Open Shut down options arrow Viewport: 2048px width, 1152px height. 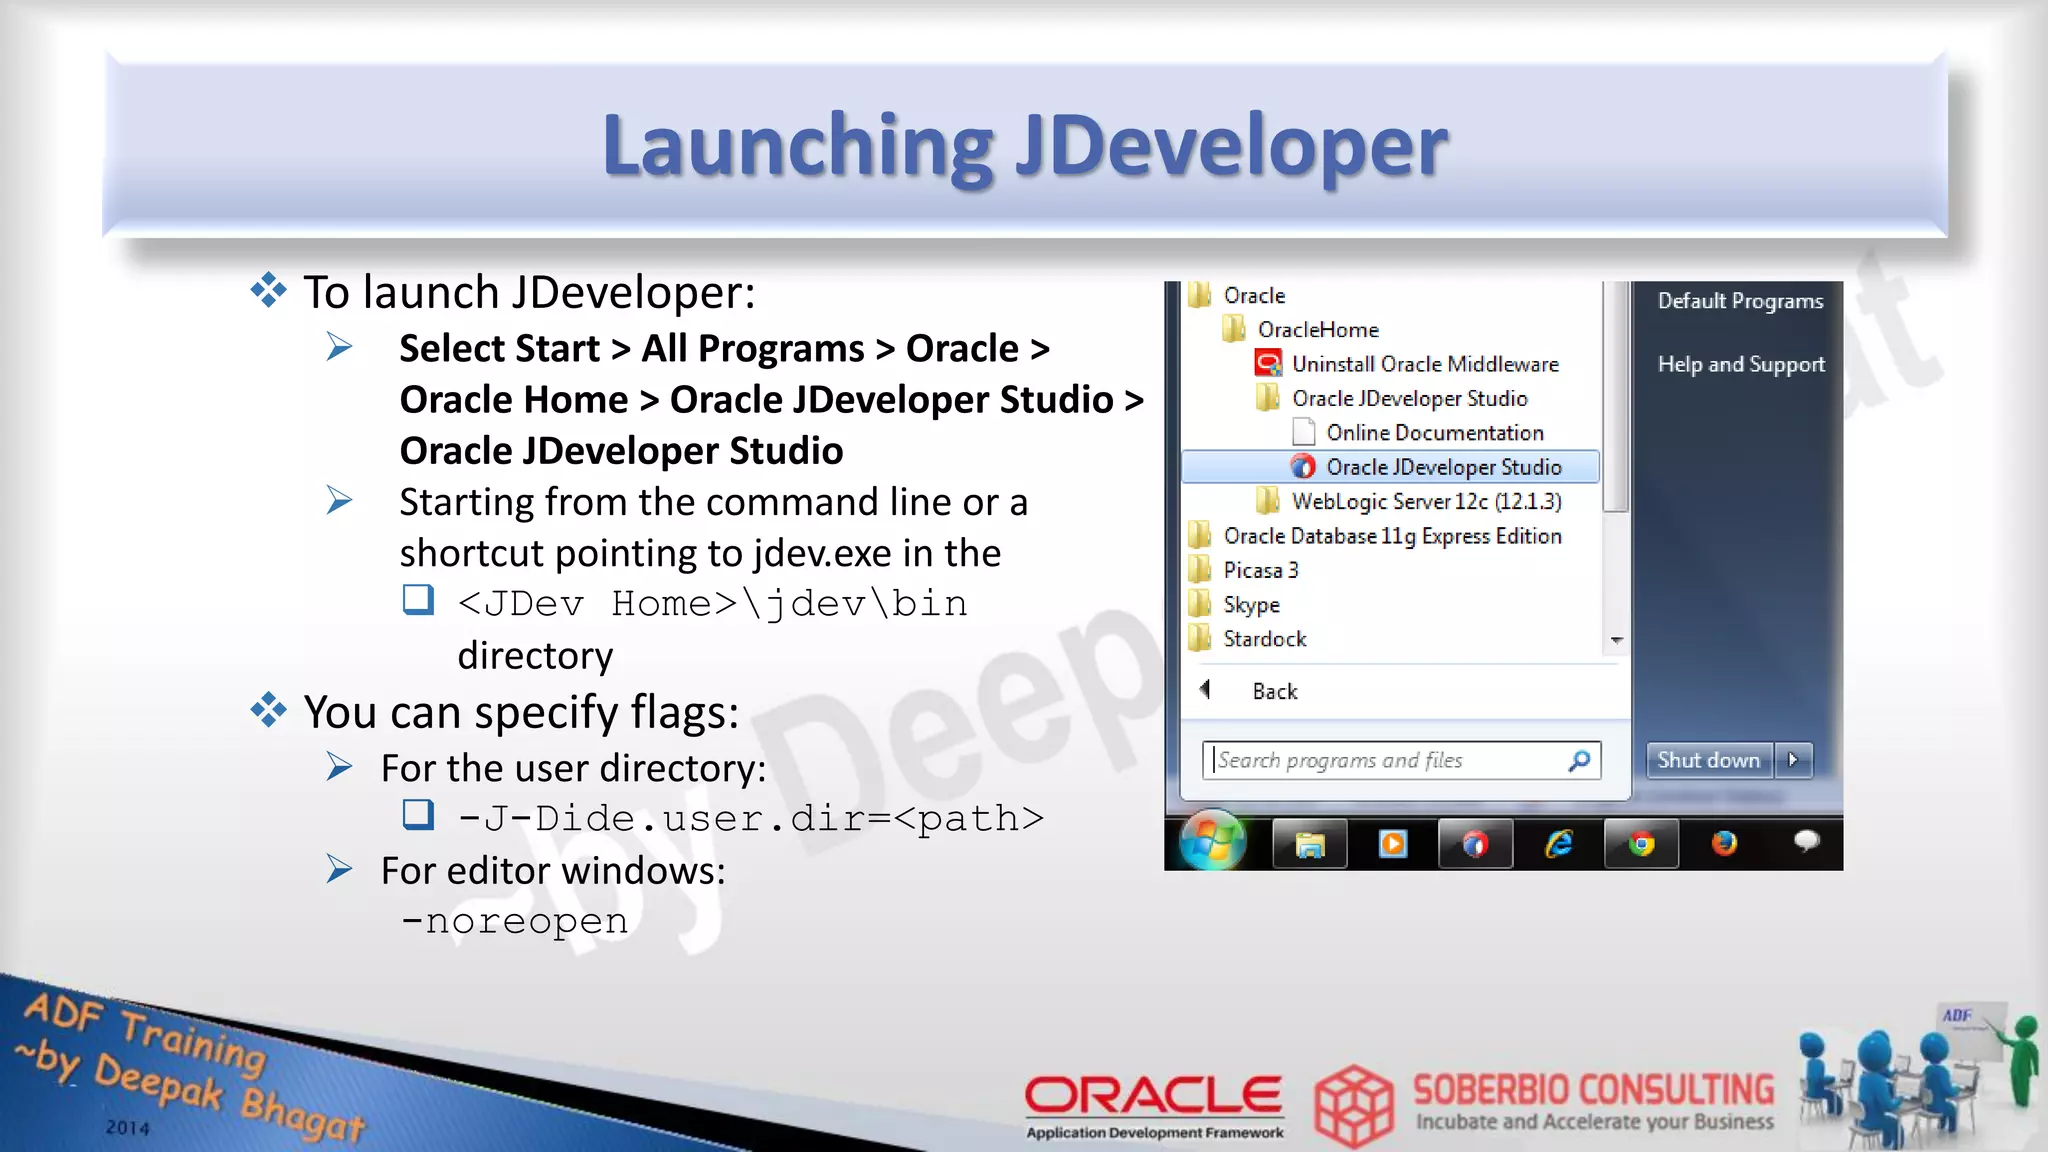coord(1794,760)
